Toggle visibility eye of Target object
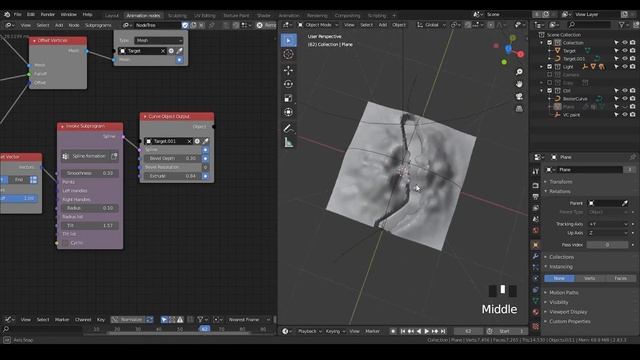The height and width of the screenshot is (360, 640). [624, 51]
